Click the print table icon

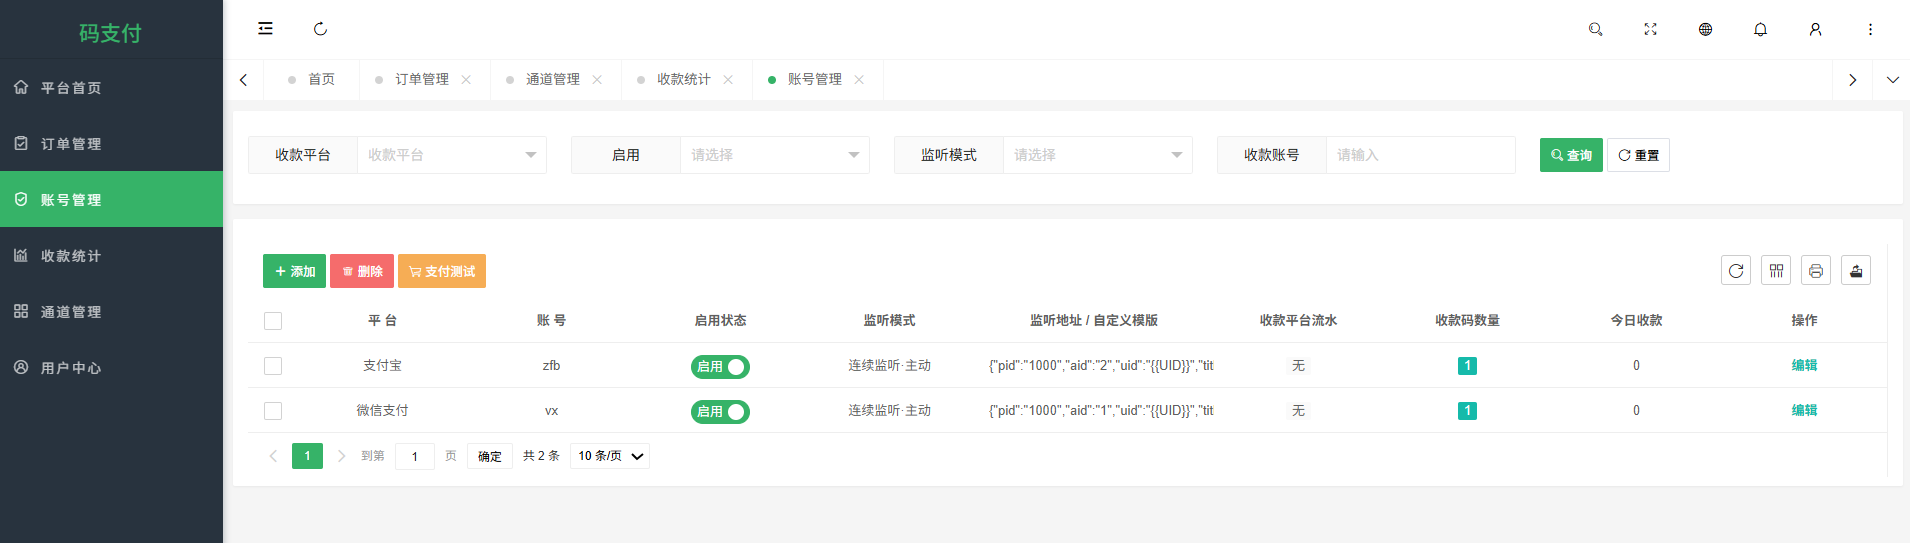click(1816, 270)
